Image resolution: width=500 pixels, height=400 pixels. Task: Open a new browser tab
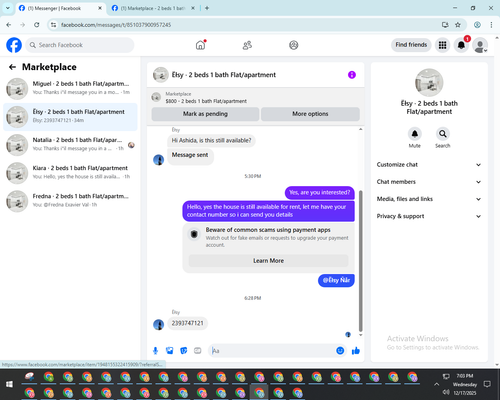tap(207, 8)
